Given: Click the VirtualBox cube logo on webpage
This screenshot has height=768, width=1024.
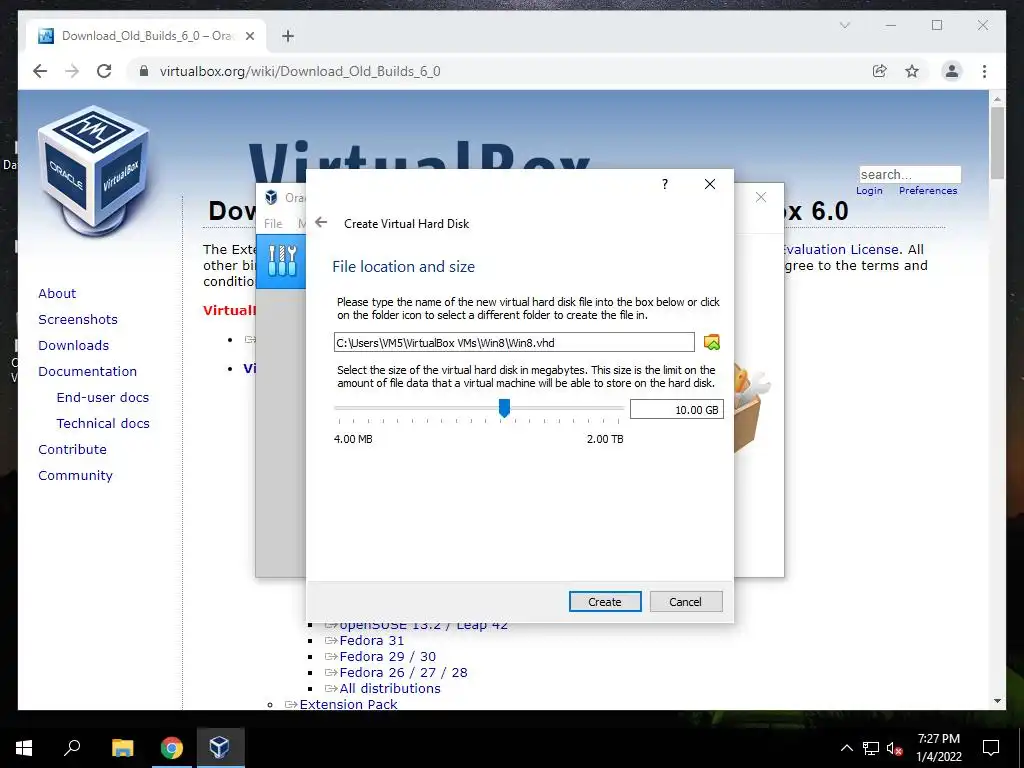Looking at the screenshot, I should point(94,170).
